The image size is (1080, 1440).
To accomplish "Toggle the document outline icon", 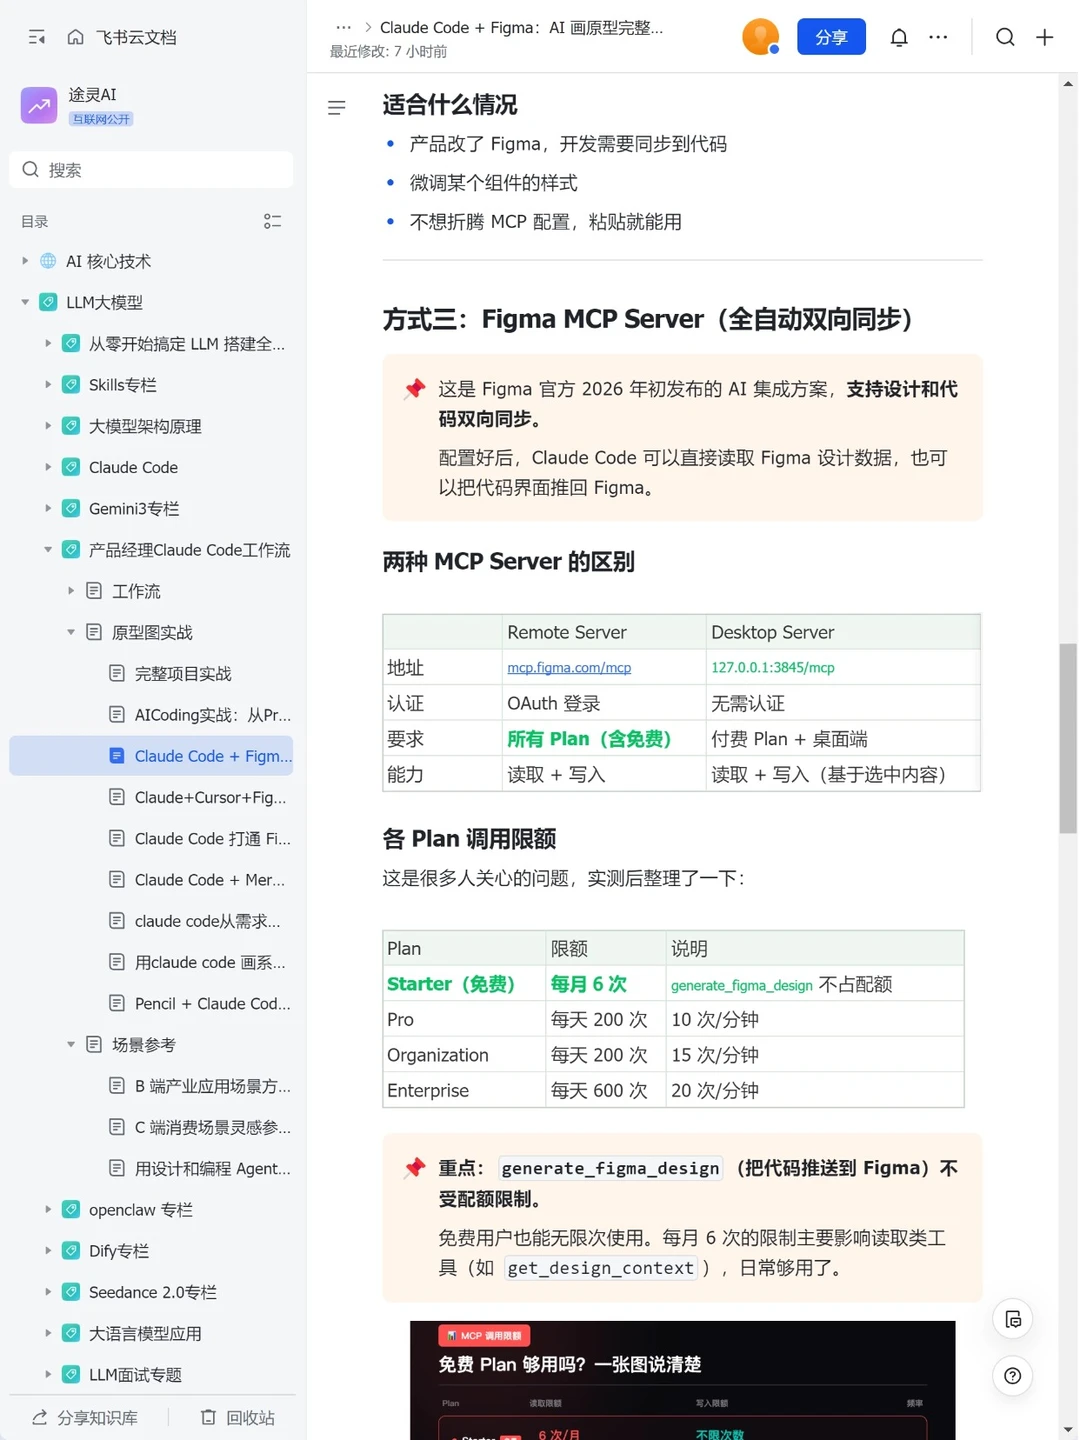I will click(x=337, y=107).
